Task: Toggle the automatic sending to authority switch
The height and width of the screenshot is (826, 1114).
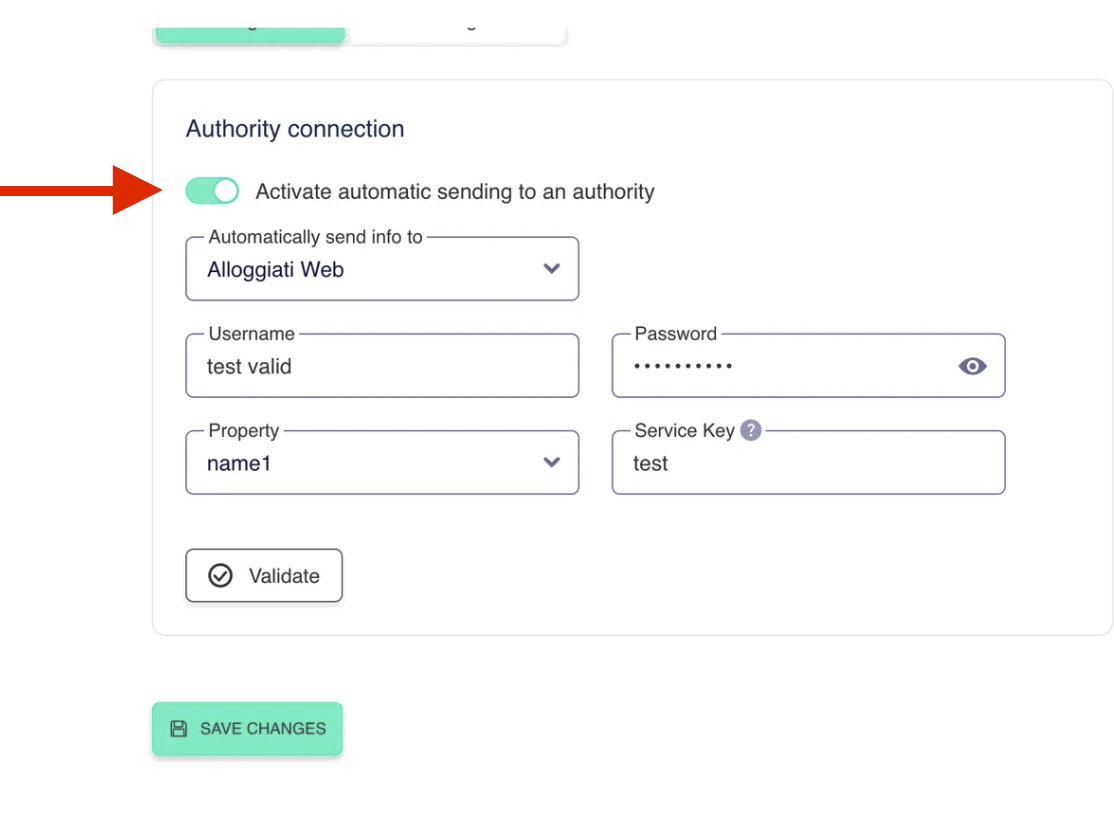Action: coord(212,191)
